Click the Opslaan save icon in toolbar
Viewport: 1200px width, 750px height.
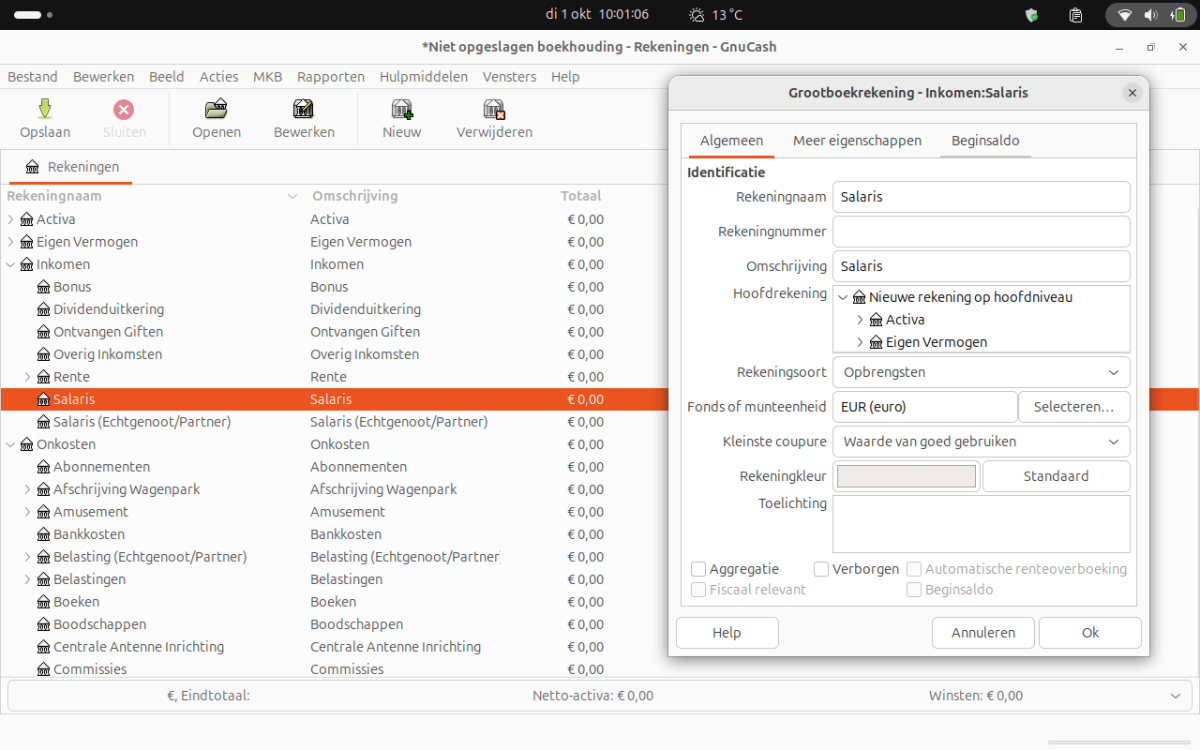(45, 110)
